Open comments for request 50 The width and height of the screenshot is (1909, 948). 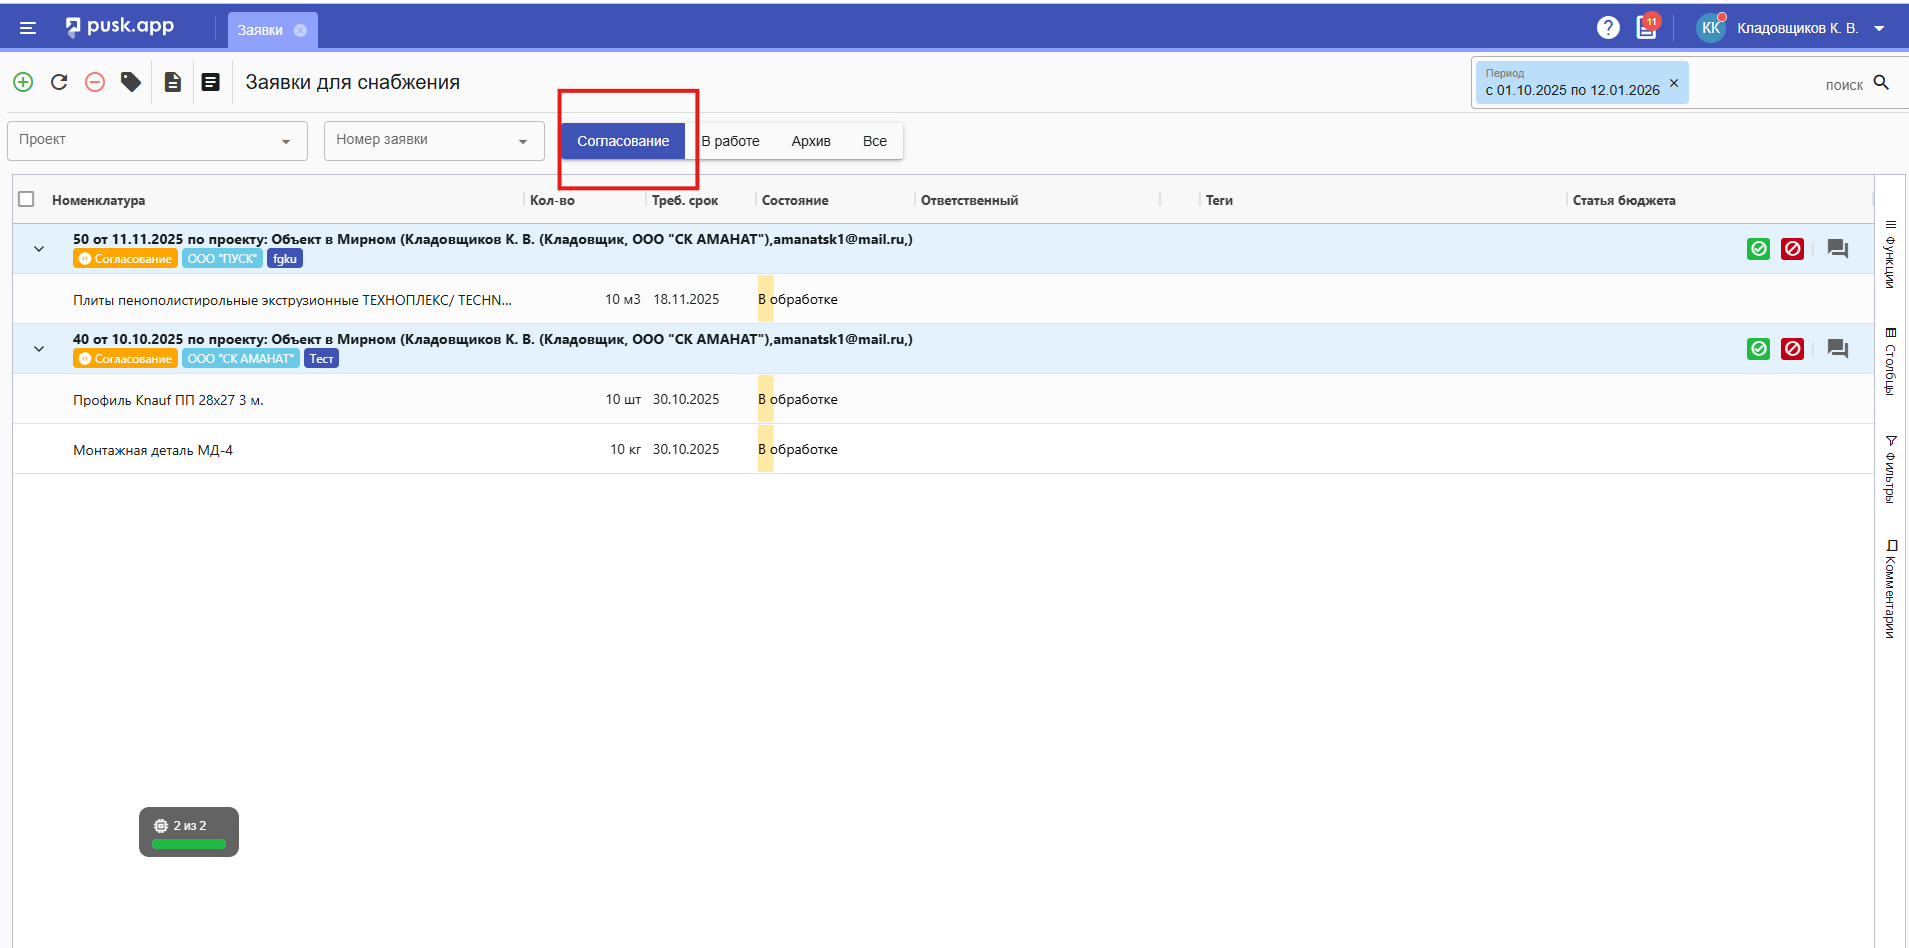(x=1837, y=249)
